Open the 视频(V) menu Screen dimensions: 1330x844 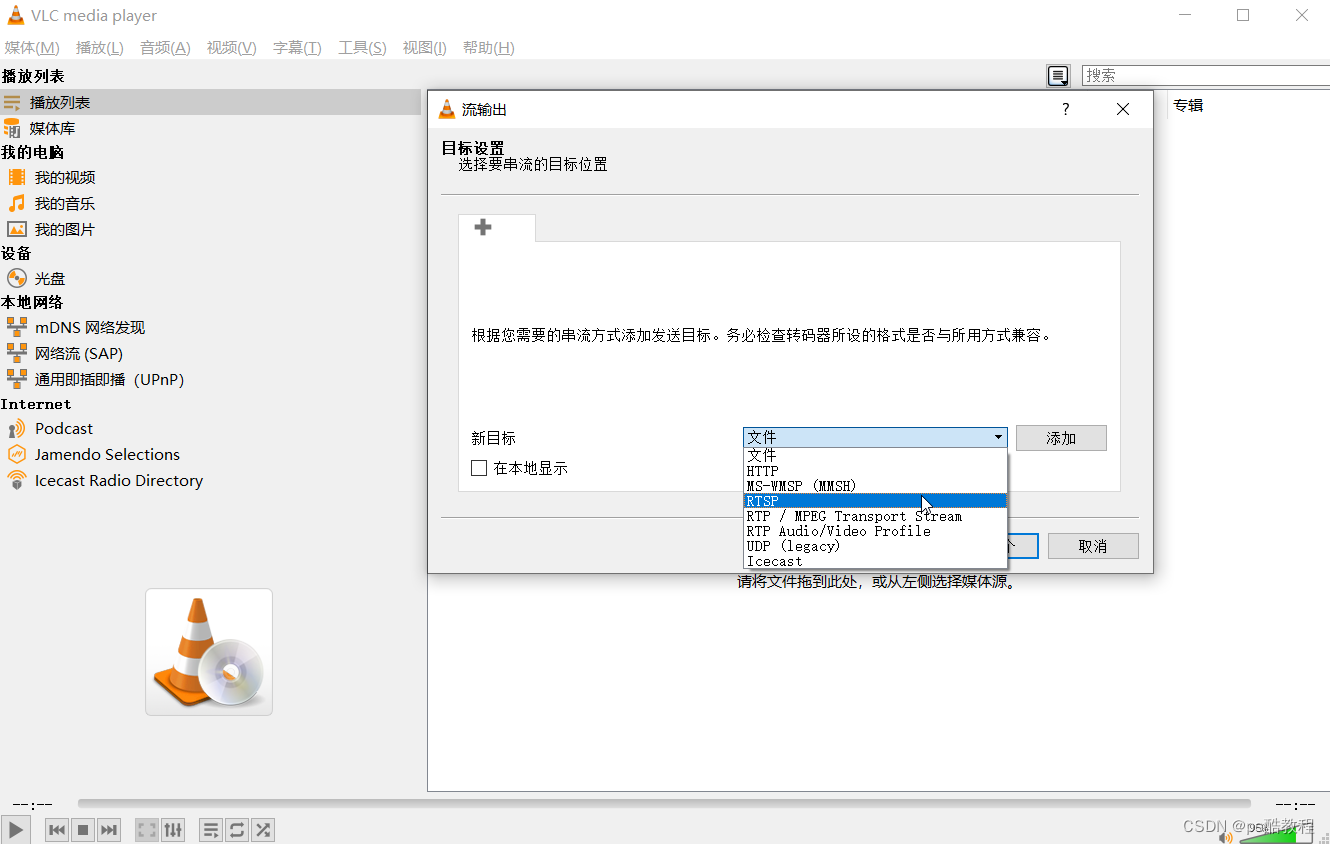pyautogui.click(x=232, y=48)
